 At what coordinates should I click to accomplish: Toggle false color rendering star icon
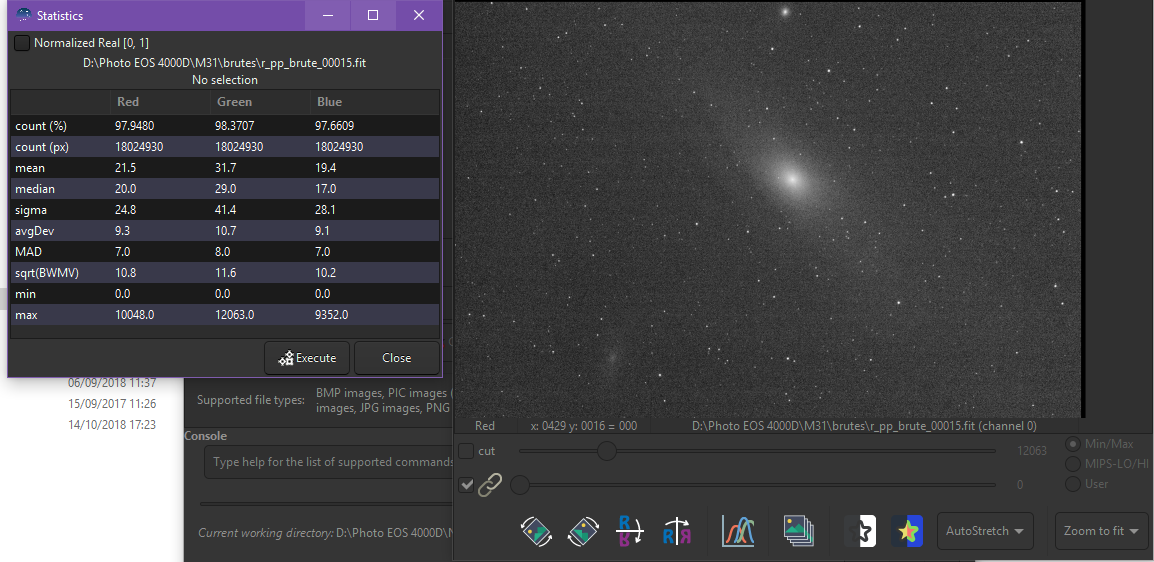coord(907,530)
